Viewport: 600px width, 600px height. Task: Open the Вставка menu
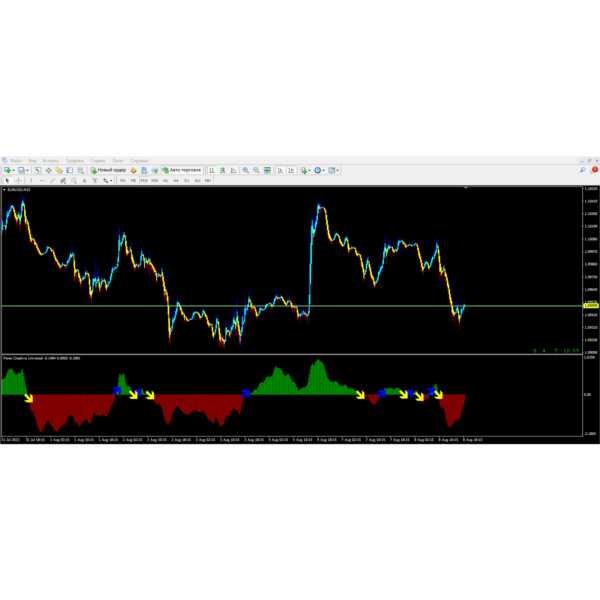(51, 161)
